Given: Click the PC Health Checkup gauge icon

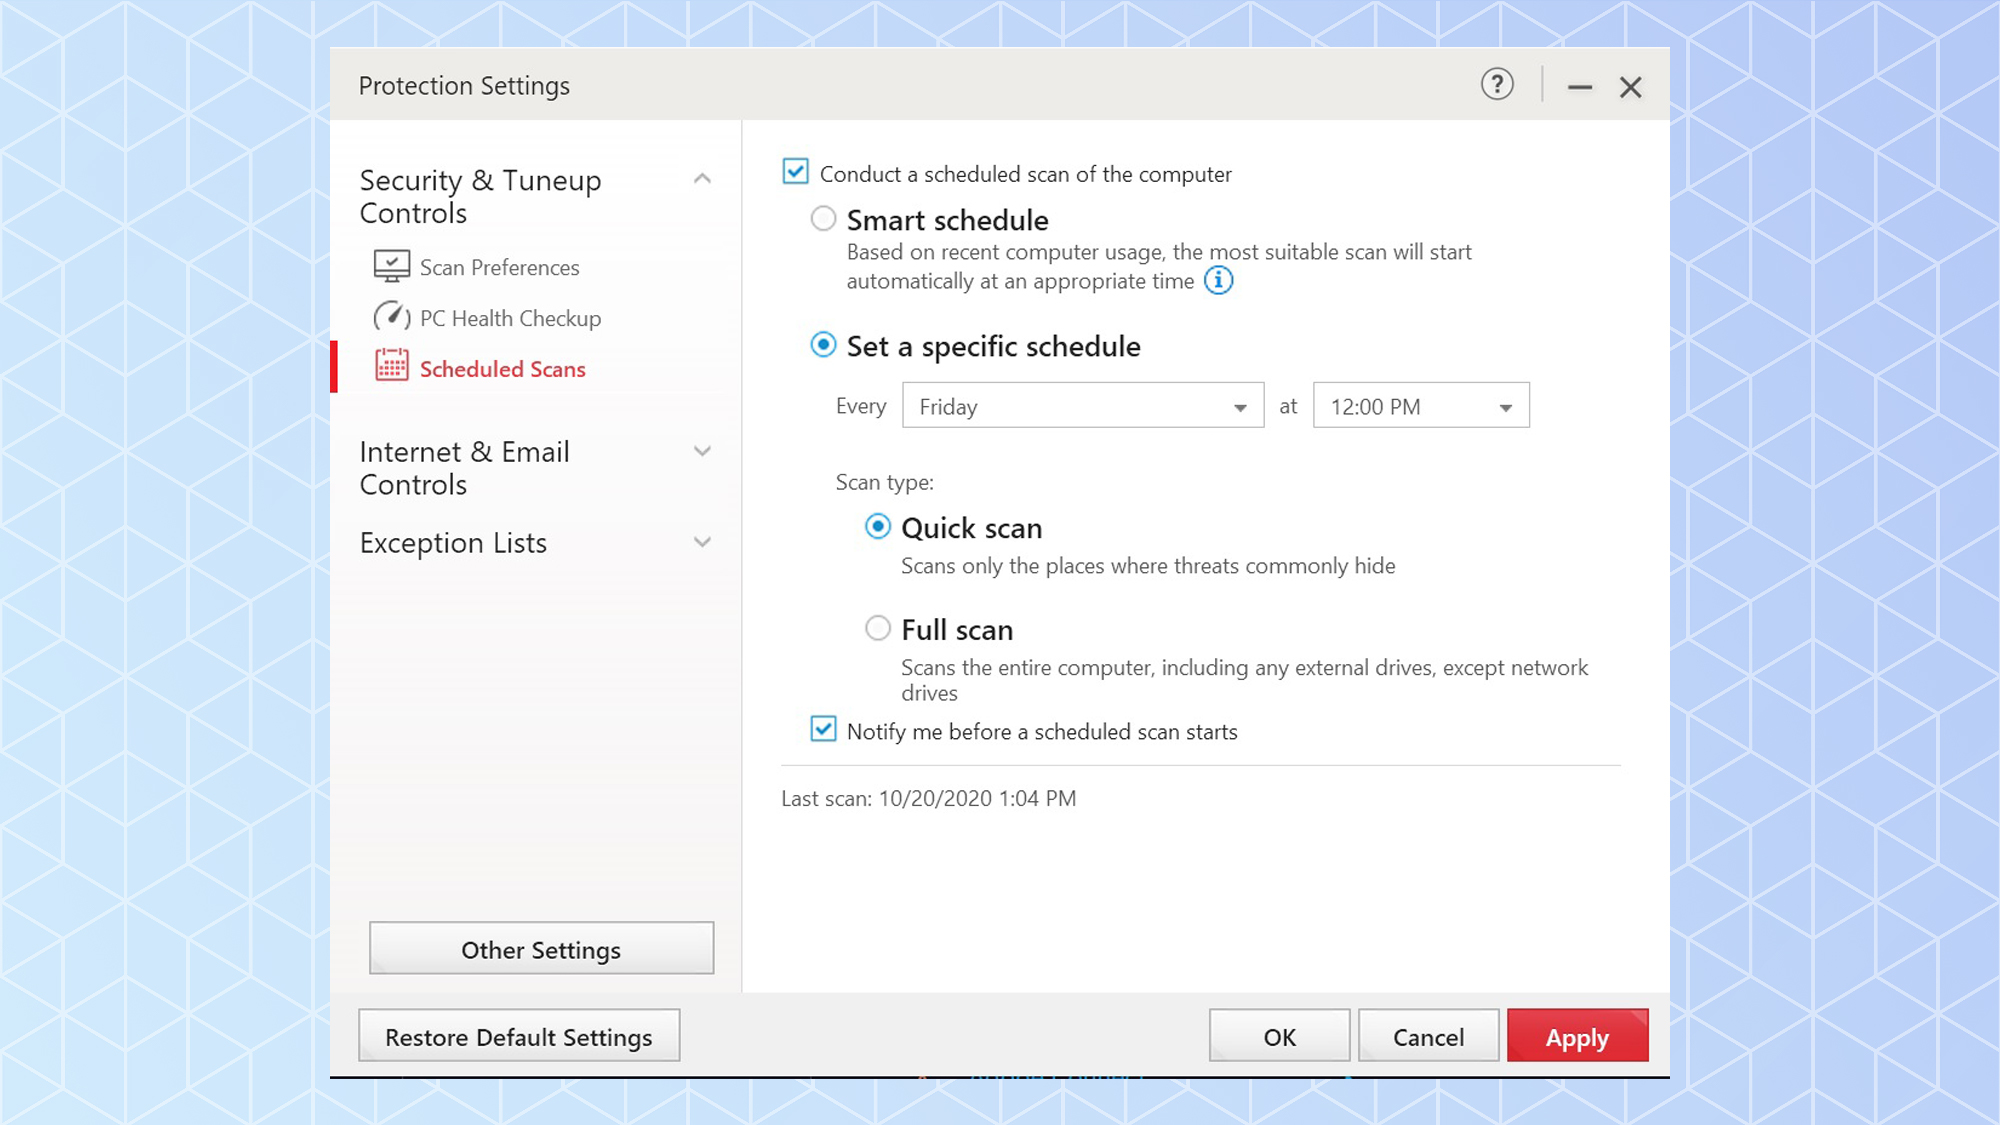Looking at the screenshot, I should 391,317.
